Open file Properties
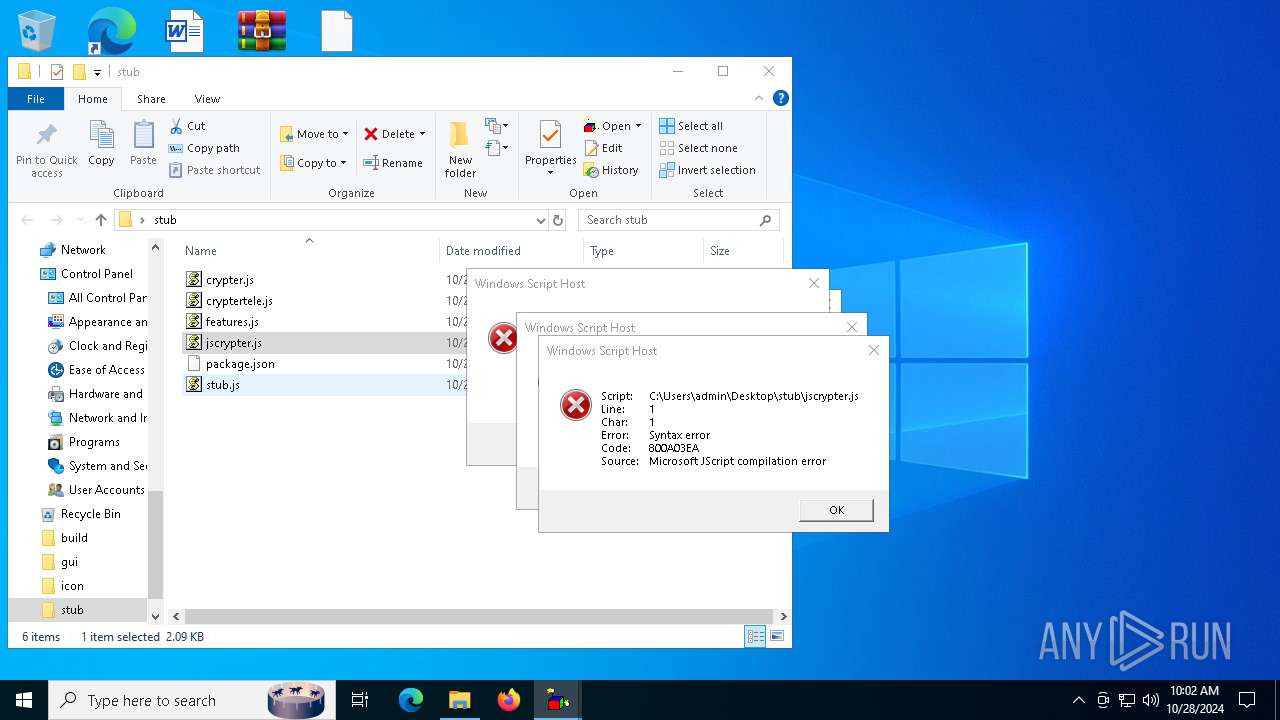 coord(551,147)
